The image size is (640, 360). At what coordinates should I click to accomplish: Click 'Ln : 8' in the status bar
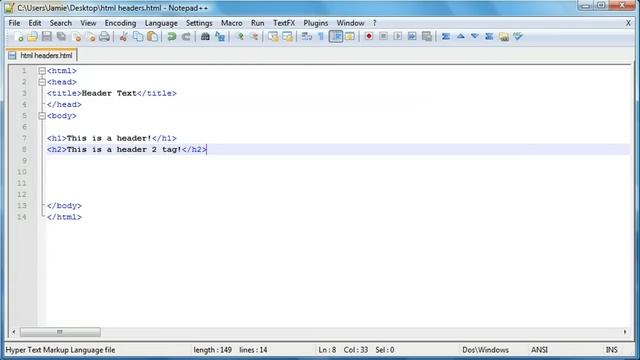pyautogui.click(x=327, y=350)
